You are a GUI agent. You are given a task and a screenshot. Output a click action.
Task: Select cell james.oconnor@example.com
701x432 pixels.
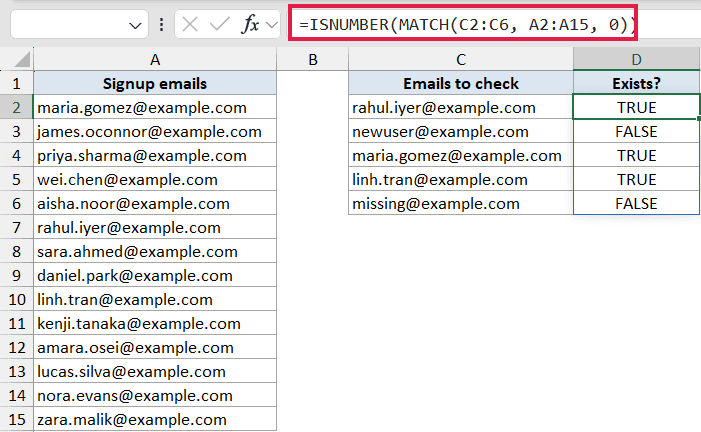pyautogui.click(x=155, y=131)
